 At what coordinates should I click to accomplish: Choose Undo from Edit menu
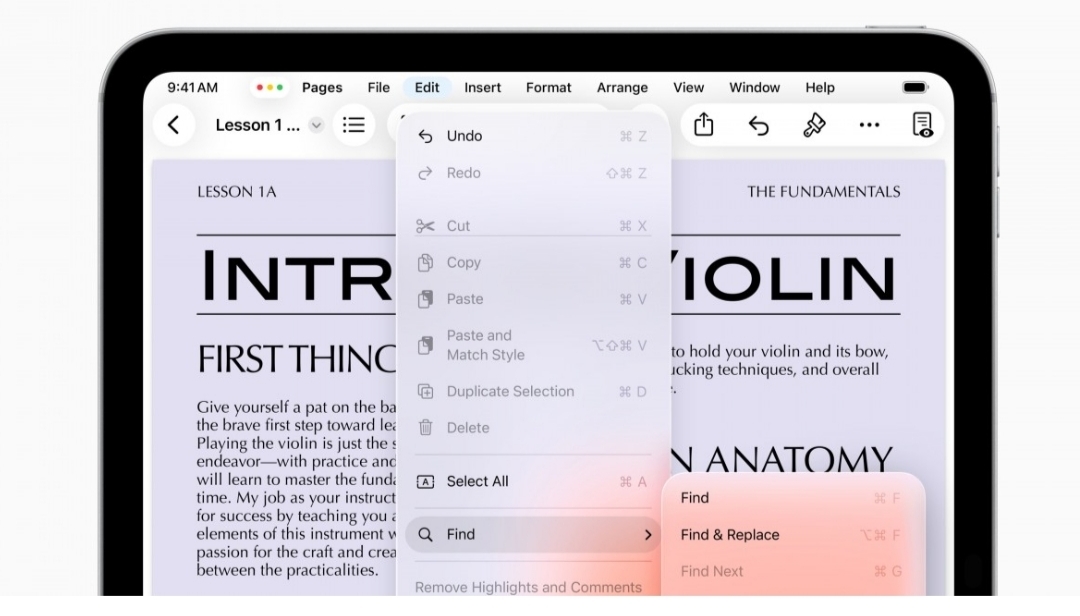click(532, 136)
